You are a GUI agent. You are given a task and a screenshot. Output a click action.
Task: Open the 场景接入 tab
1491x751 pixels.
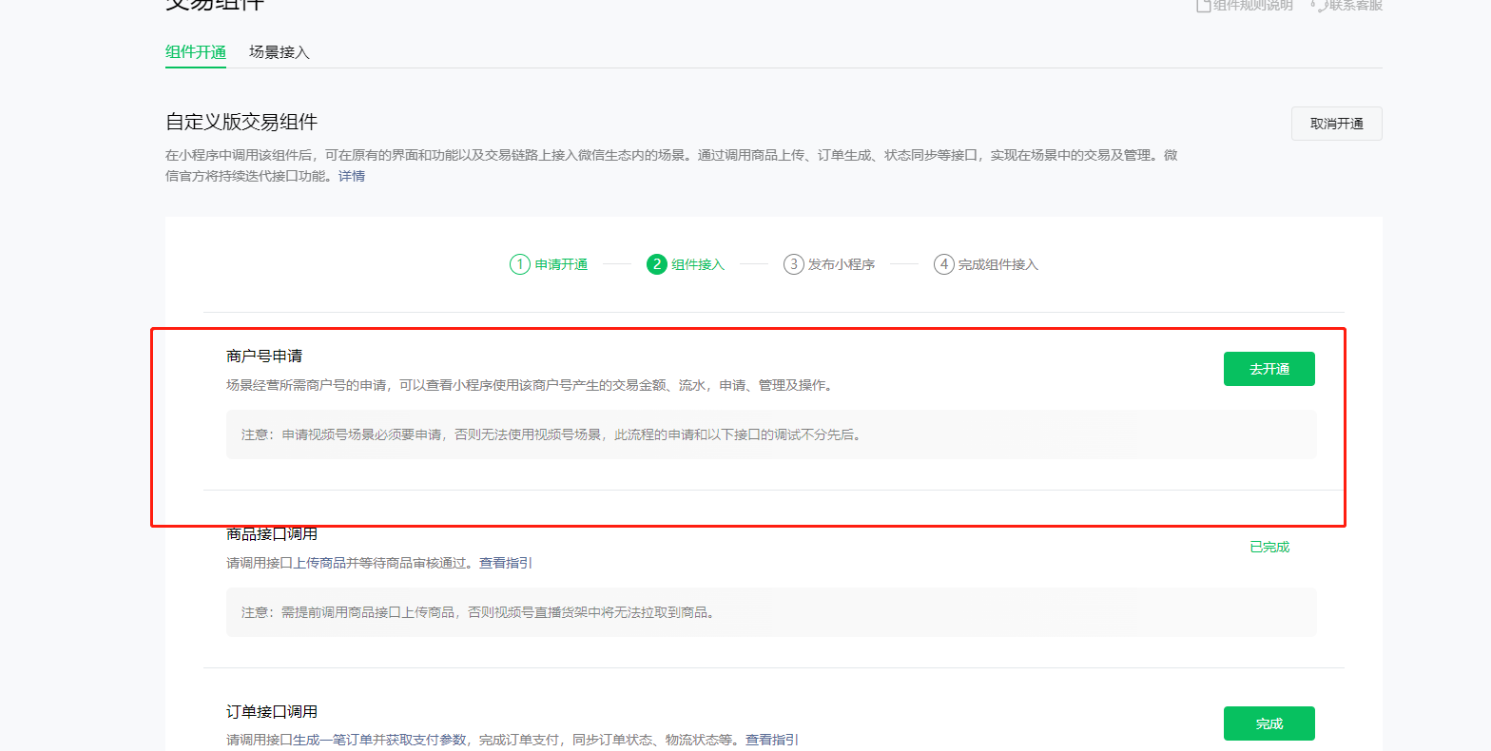pyautogui.click(x=279, y=52)
